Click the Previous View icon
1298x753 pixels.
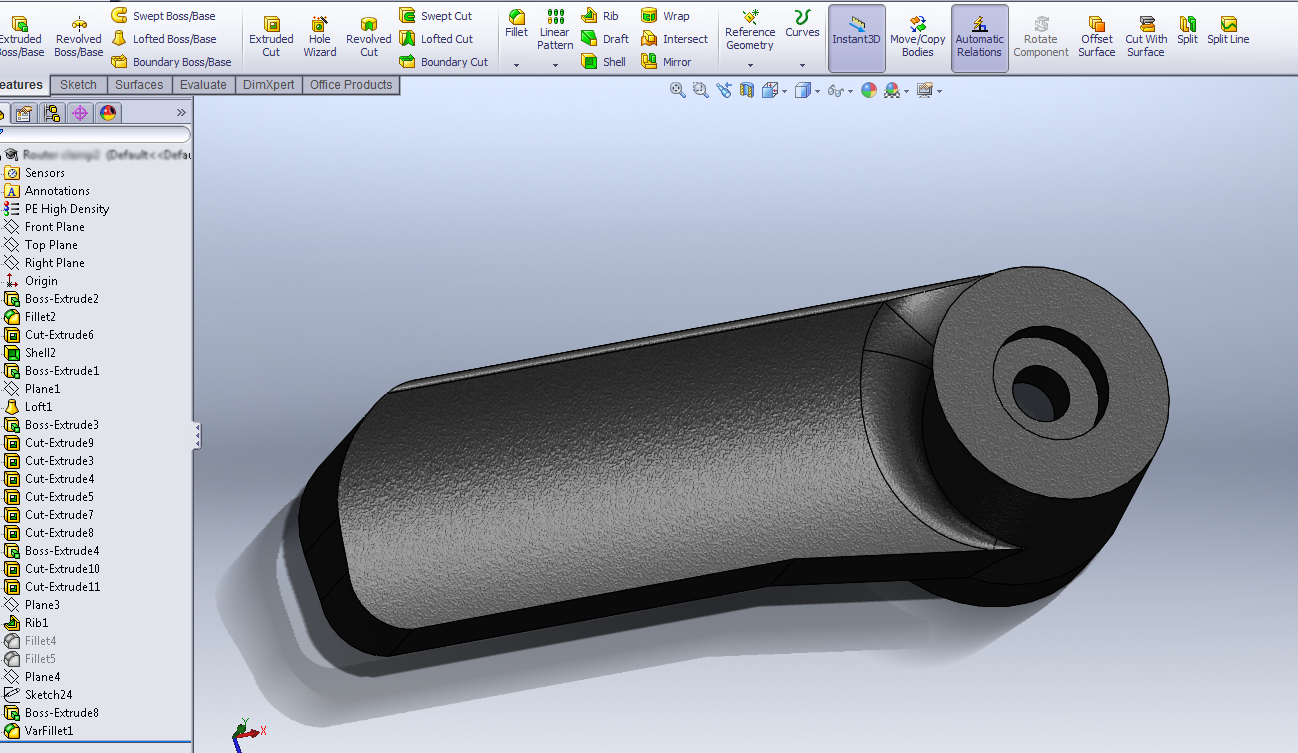point(724,90)
